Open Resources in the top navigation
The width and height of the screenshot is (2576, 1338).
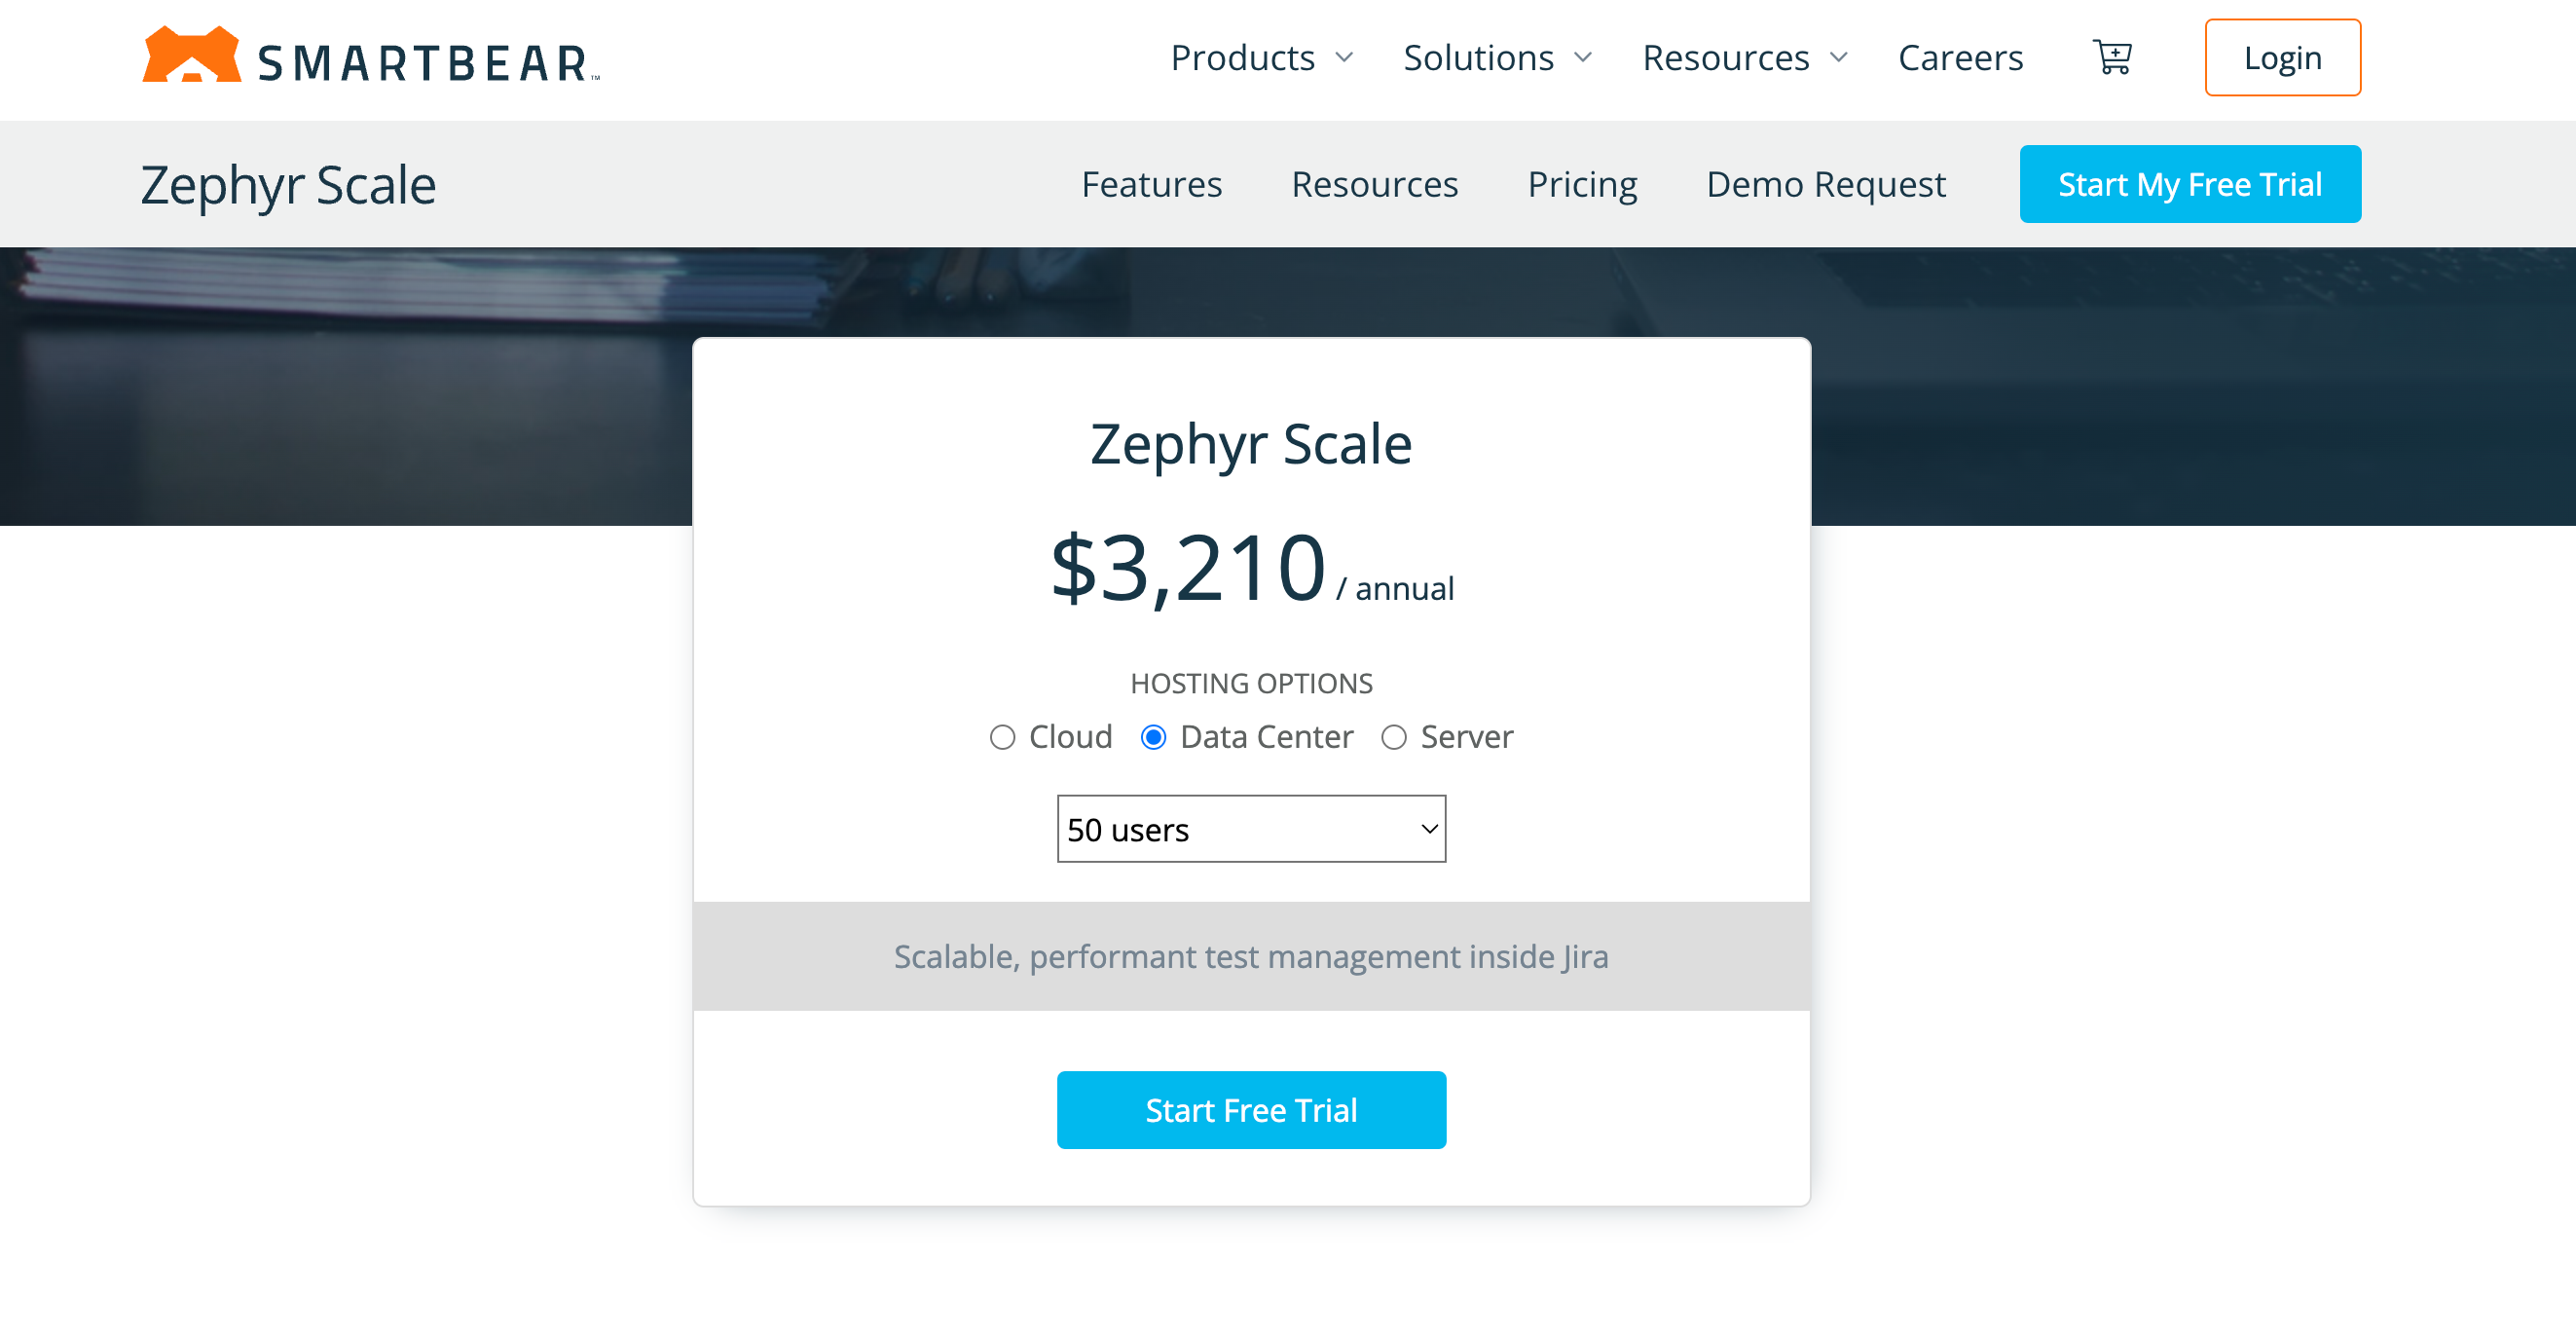coord(1726,58)
